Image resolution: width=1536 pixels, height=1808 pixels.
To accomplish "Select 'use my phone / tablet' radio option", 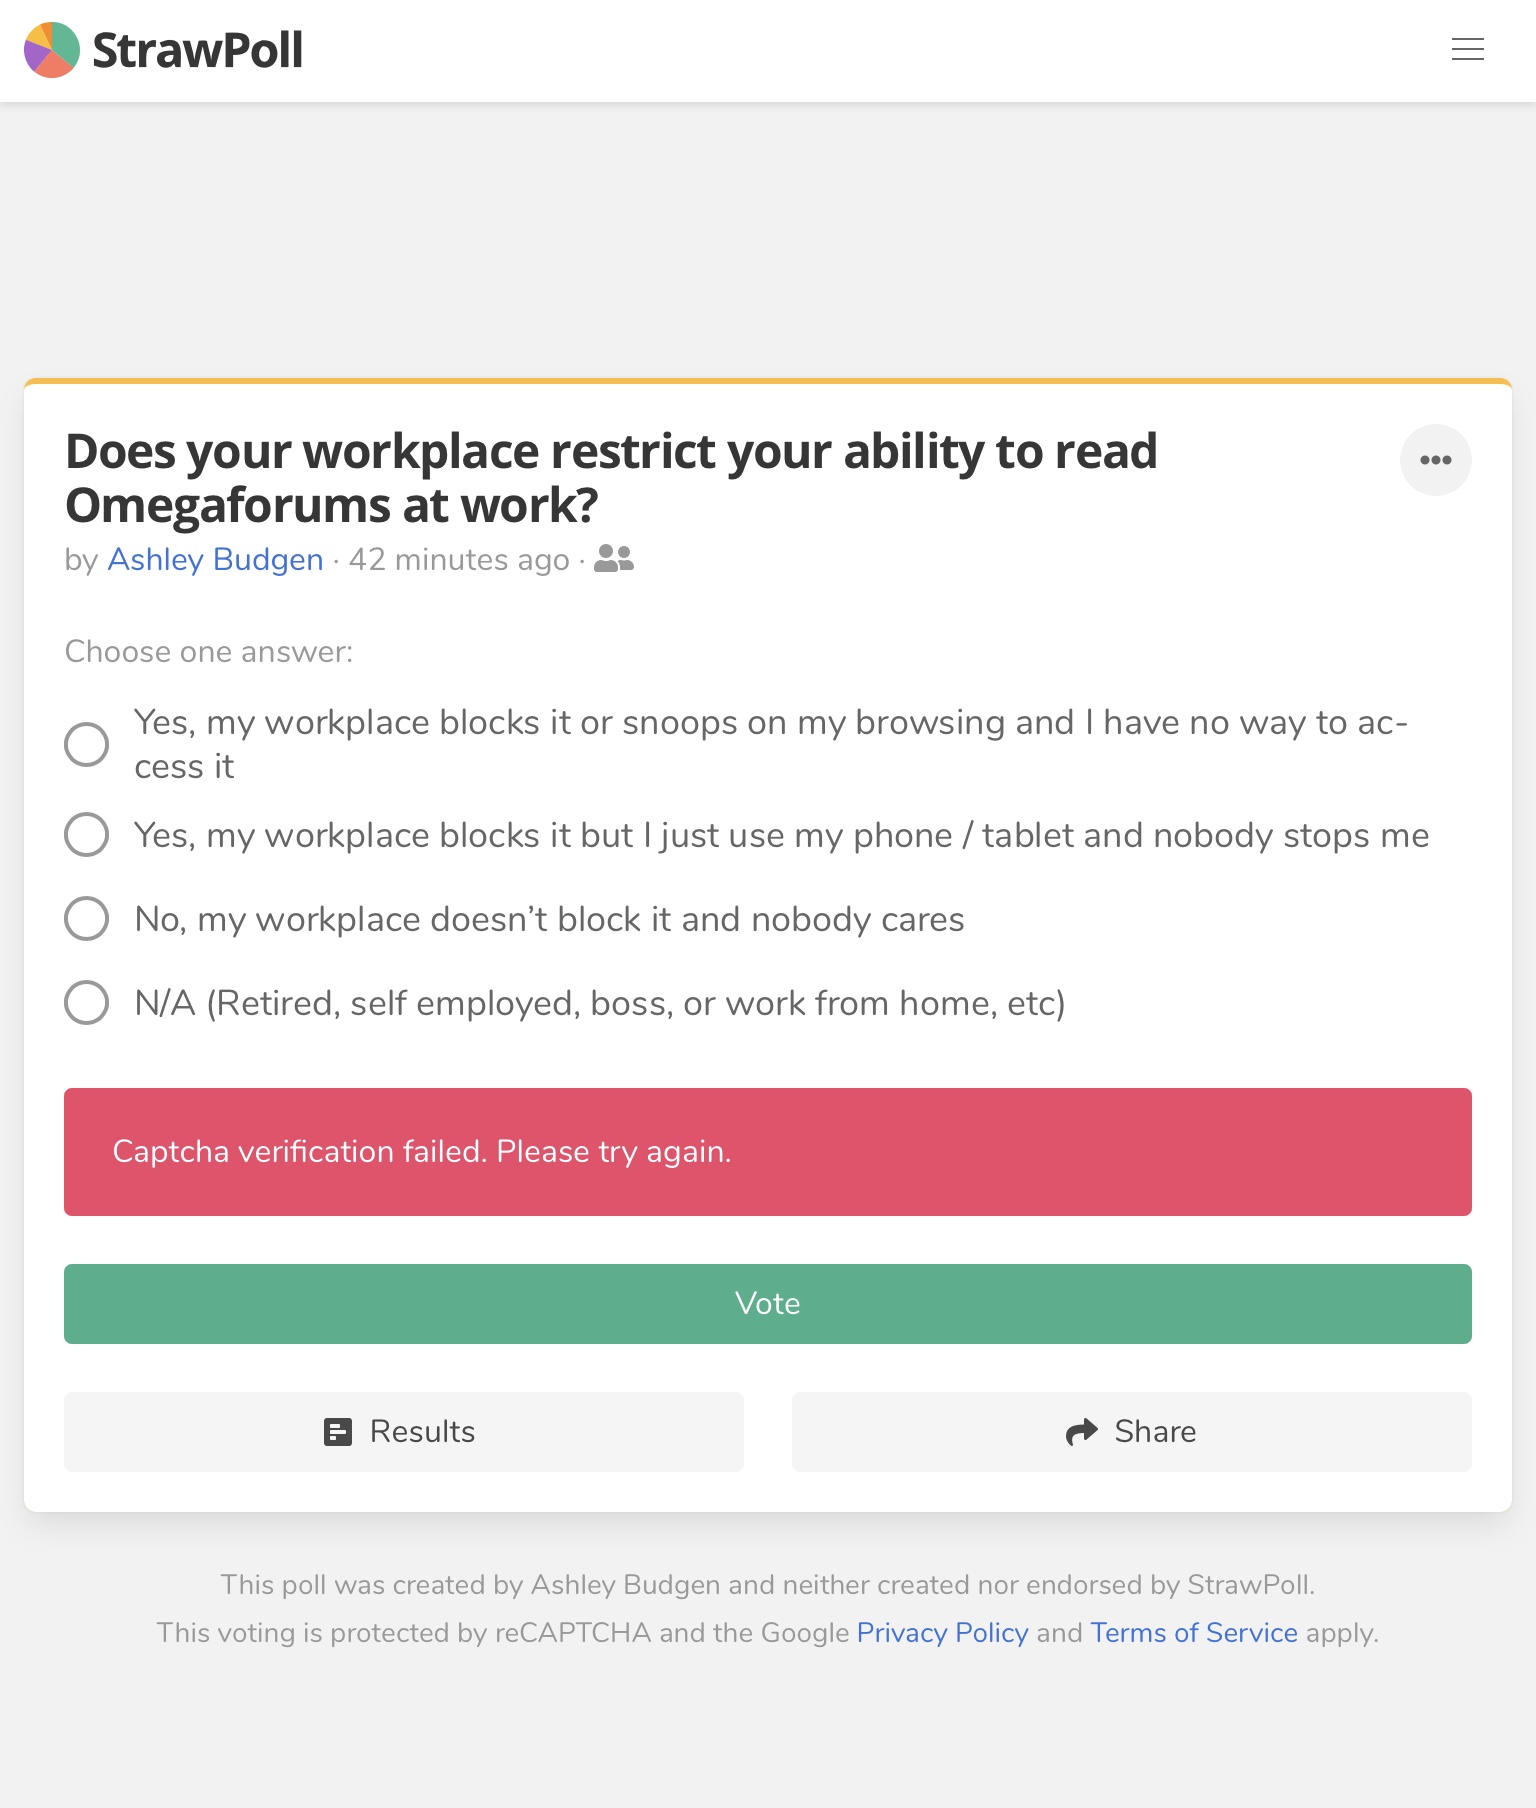I will (87, 834).
